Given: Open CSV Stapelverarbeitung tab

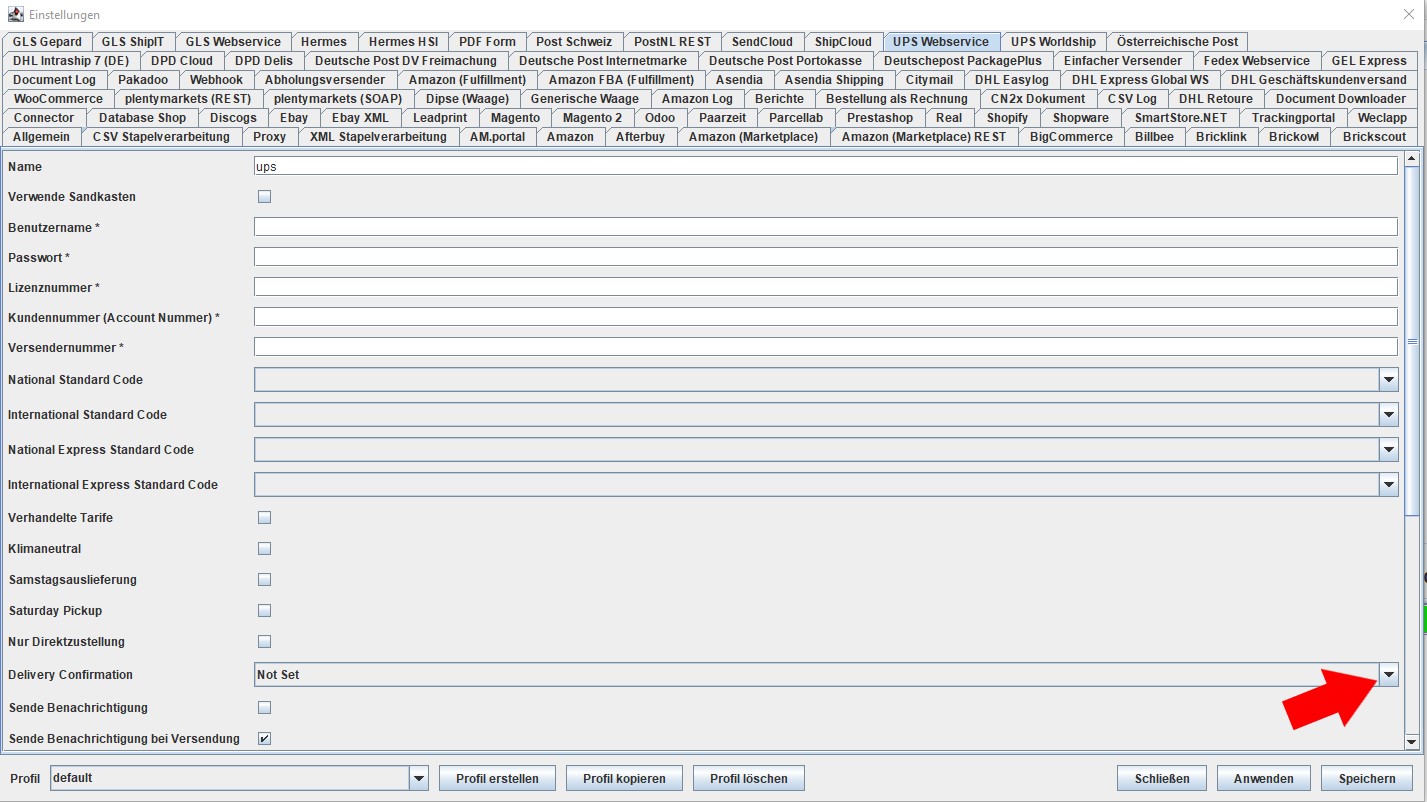Looking at the screenshot, I should click(x=161, y=137).
